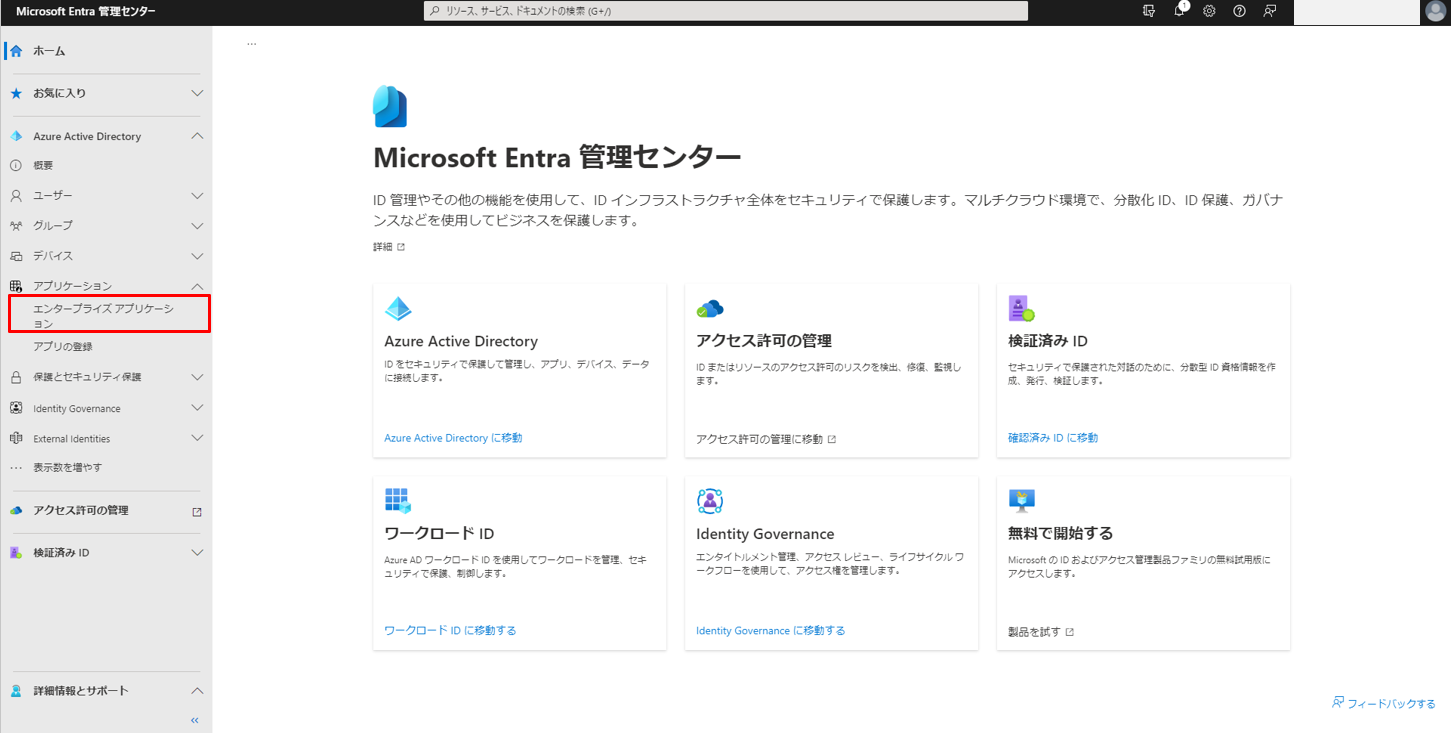
Task: Click Microsoft Entra 管理センター header title
Action: pyautogui.click(x=85, y=11)
